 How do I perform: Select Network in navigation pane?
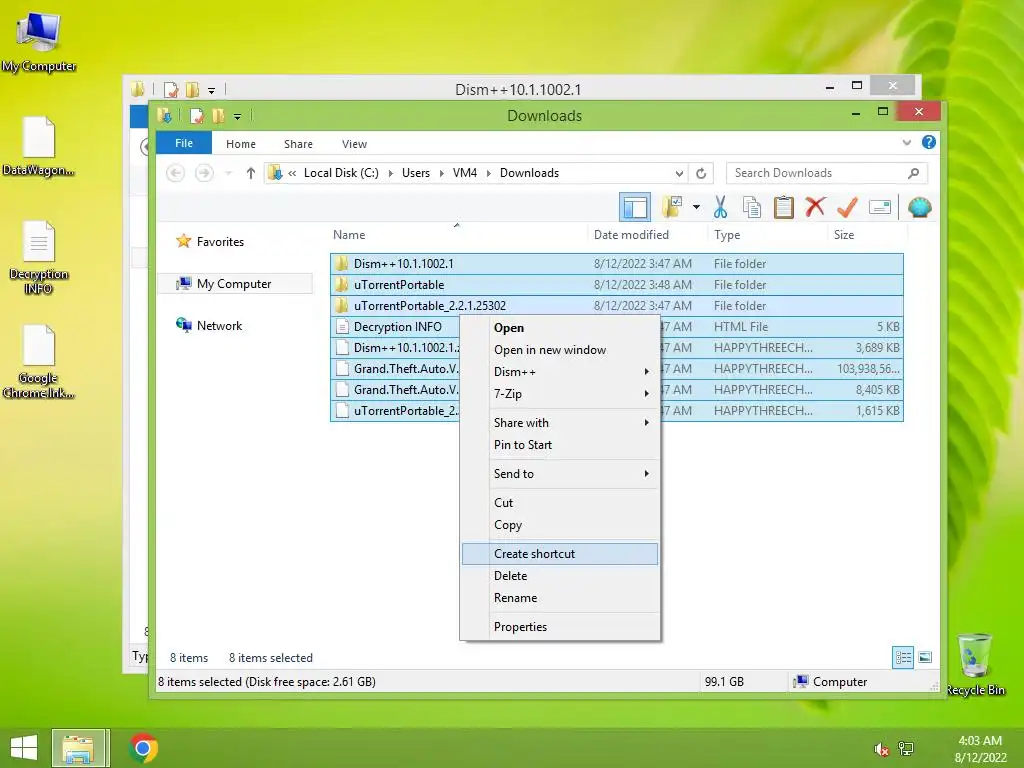219,325
